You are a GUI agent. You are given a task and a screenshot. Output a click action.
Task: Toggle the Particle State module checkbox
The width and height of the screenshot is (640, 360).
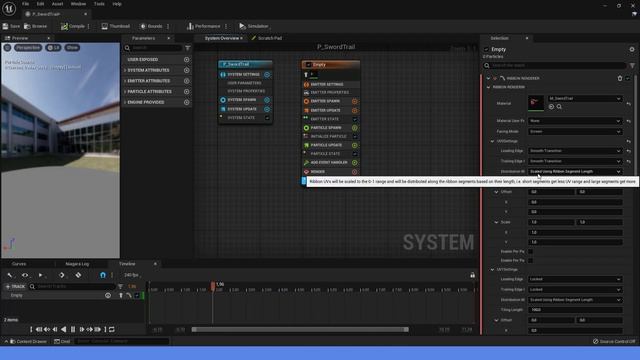coord(355,154)
